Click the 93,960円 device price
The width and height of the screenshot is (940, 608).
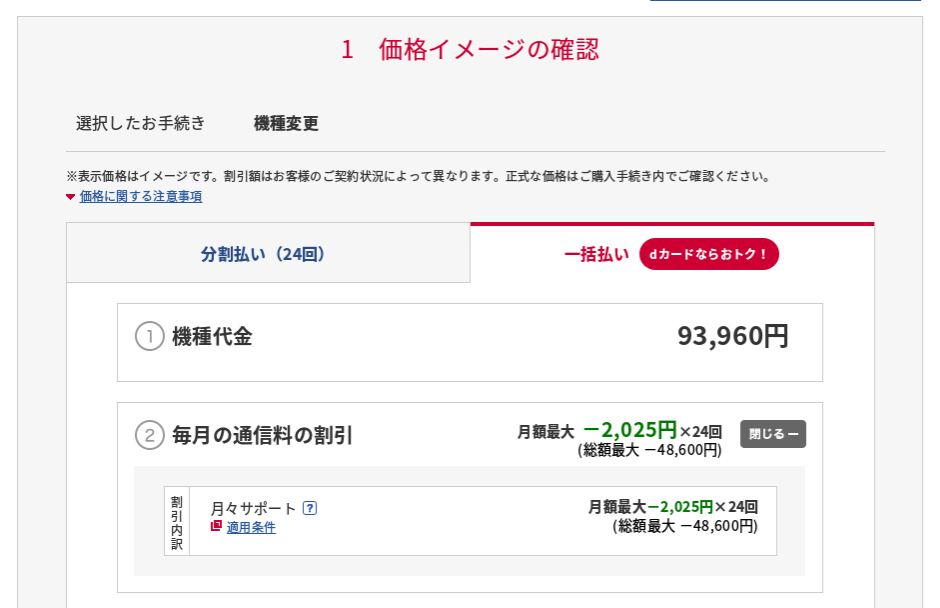tap(733, 336)
